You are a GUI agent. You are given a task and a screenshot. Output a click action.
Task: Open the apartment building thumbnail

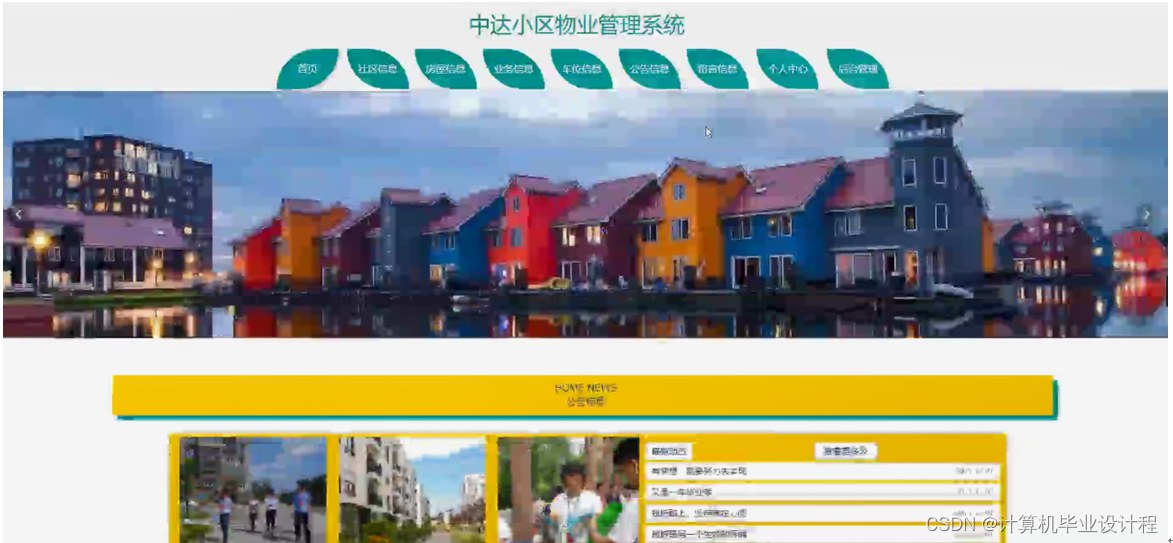(412, 490)
